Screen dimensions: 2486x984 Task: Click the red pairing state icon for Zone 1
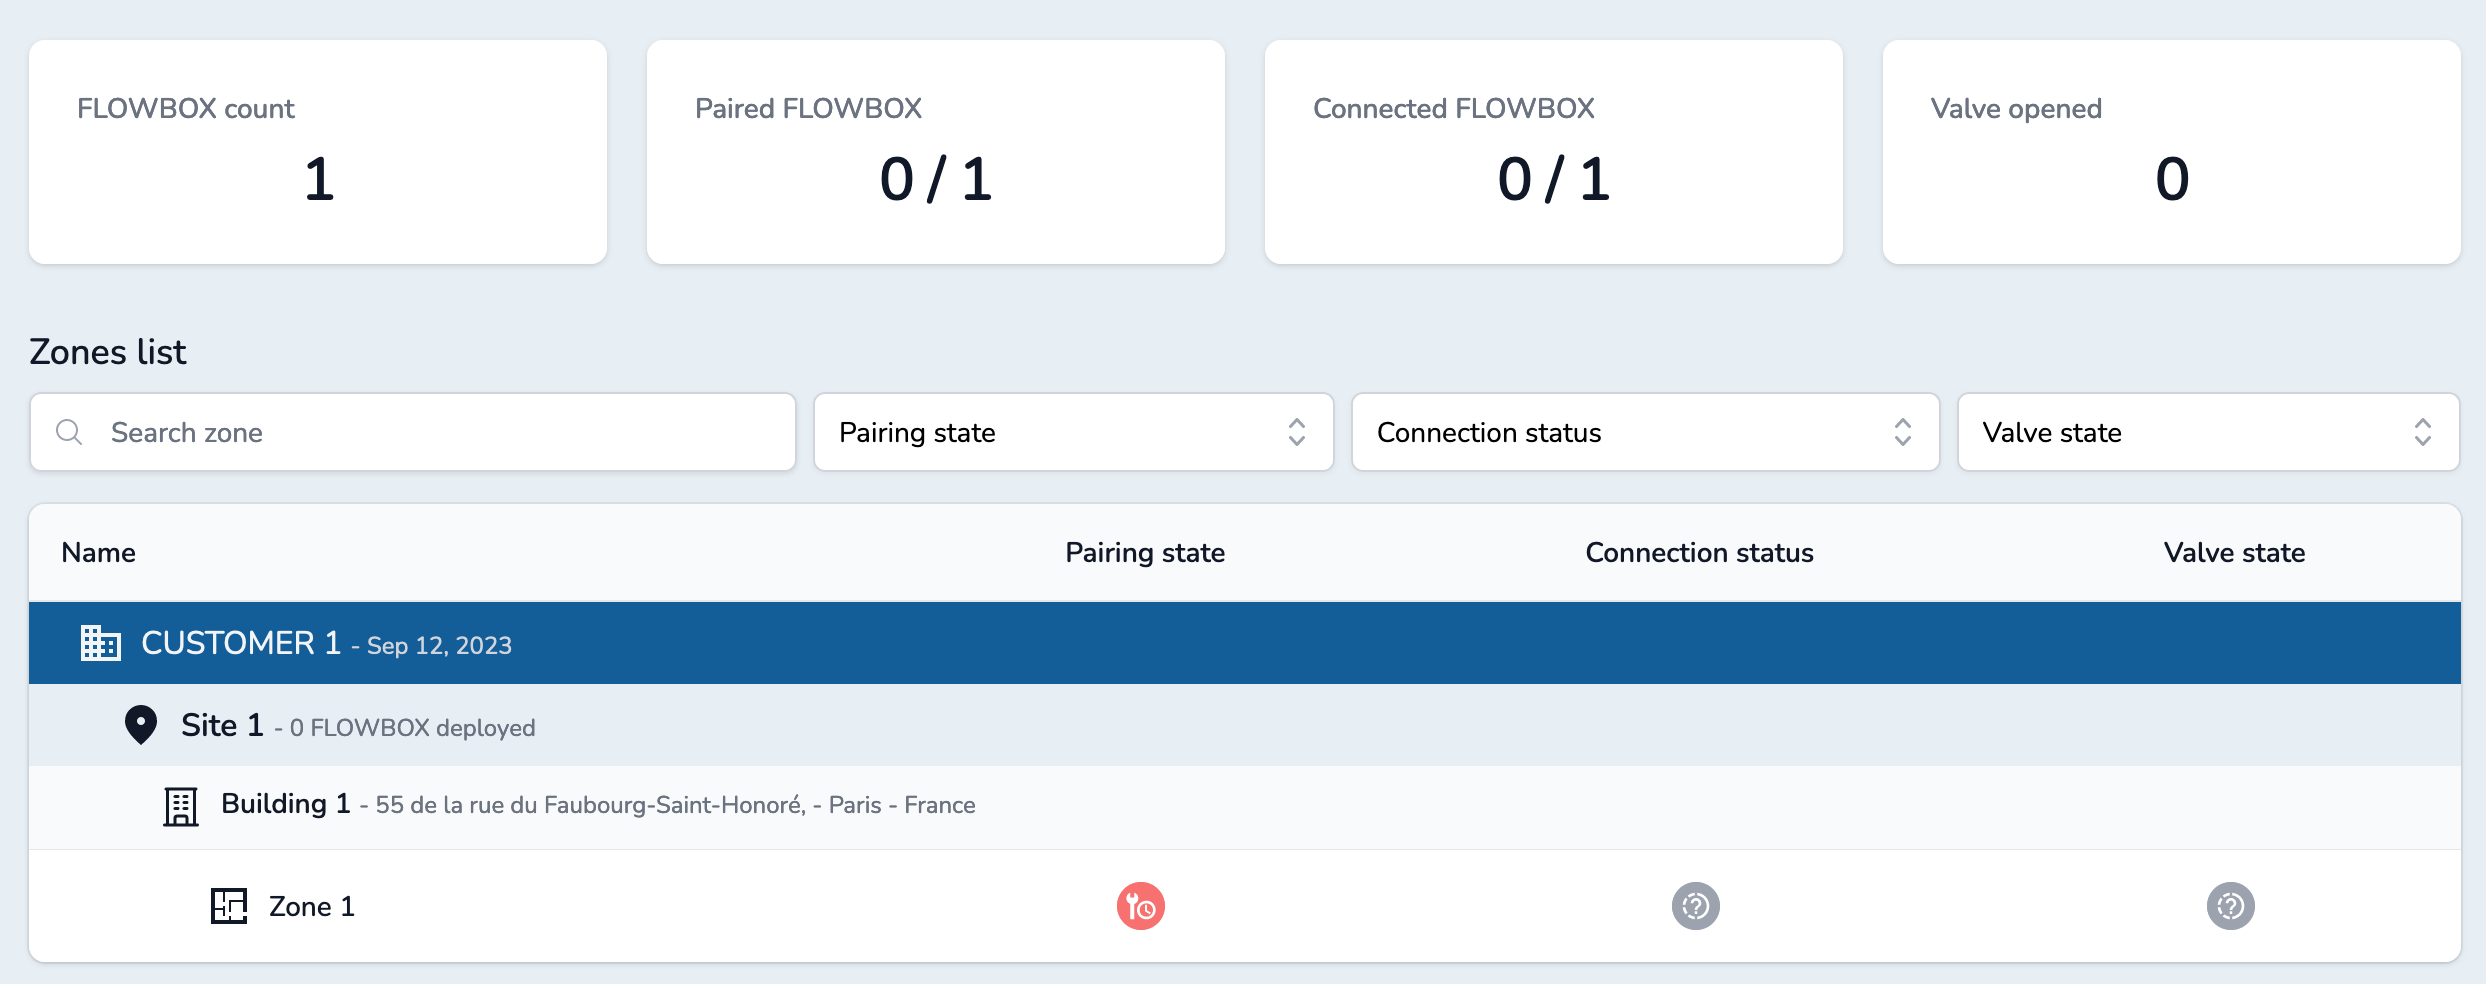(1141, 906)
